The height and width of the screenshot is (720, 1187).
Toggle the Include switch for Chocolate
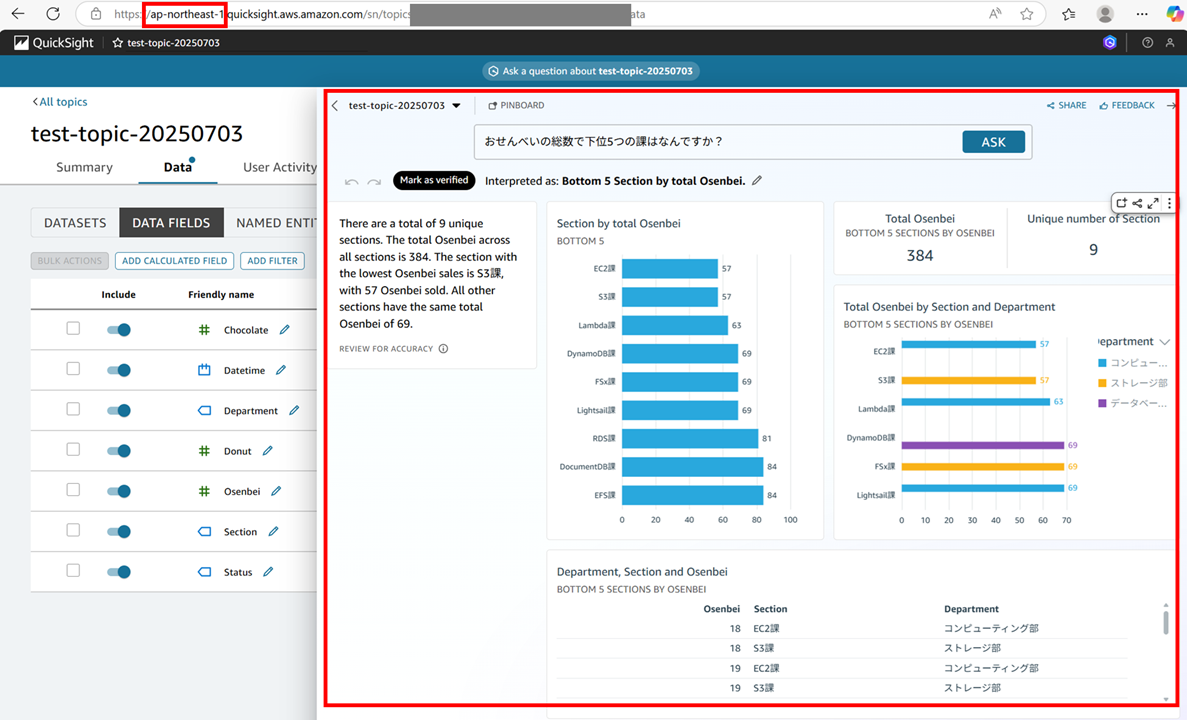pyautogui.click(x=119, y=329)
